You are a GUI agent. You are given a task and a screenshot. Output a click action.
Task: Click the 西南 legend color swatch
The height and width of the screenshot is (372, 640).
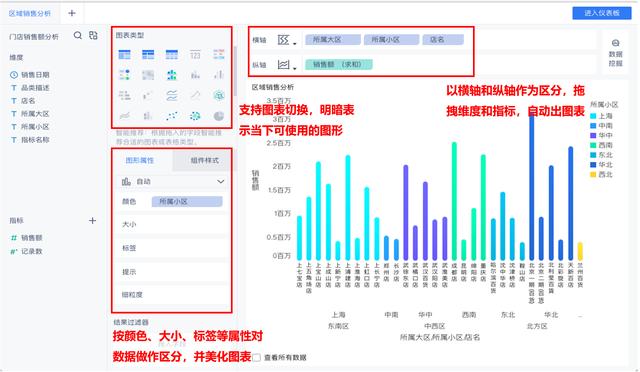tap(593, 145)
